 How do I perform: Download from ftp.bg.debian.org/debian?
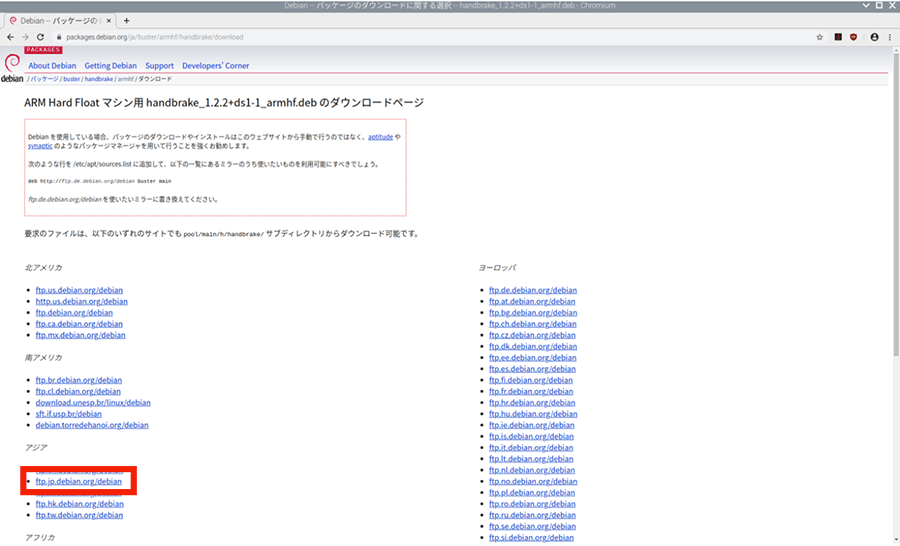[533, 312]
